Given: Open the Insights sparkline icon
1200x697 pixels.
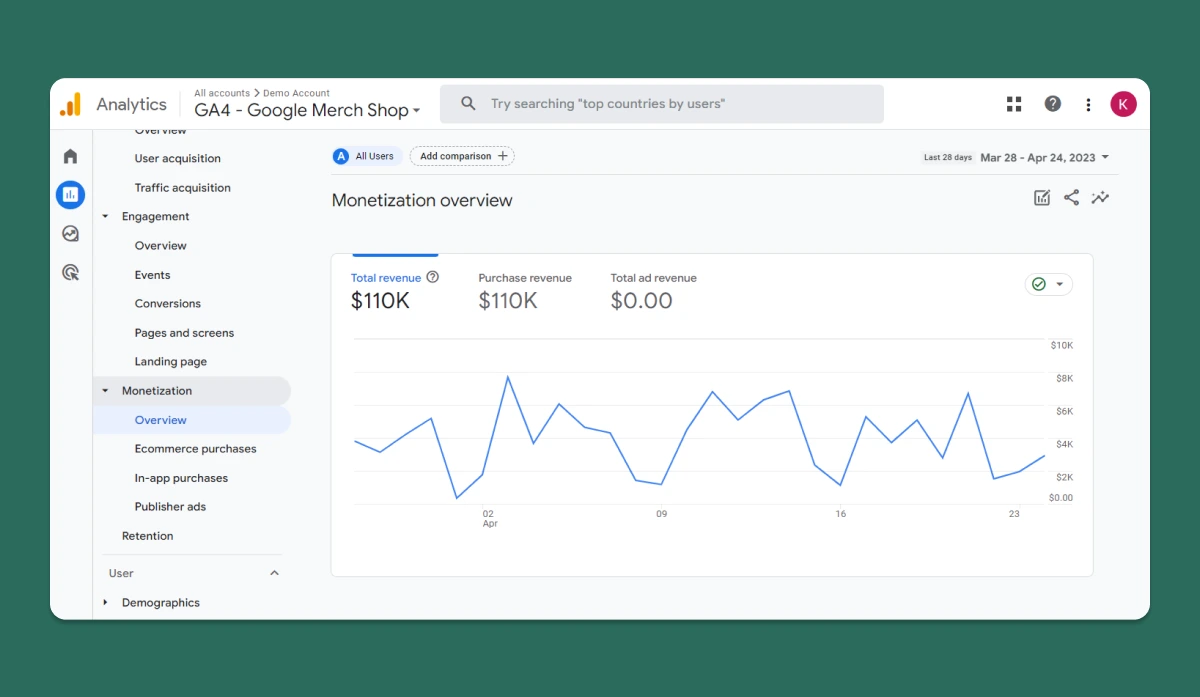Looking at the screenshot, I should click(1101, 198).
